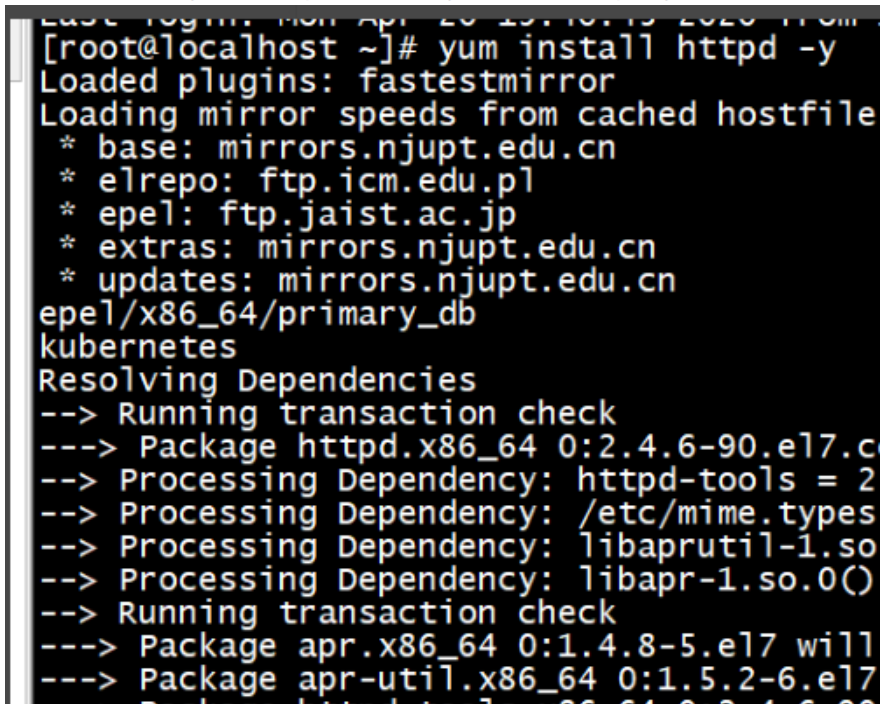Click extras mirror mirrors.njupt.edu.cn text
Image resolution: width=886 pixels, height=704 pixels.
click(457, 249)
